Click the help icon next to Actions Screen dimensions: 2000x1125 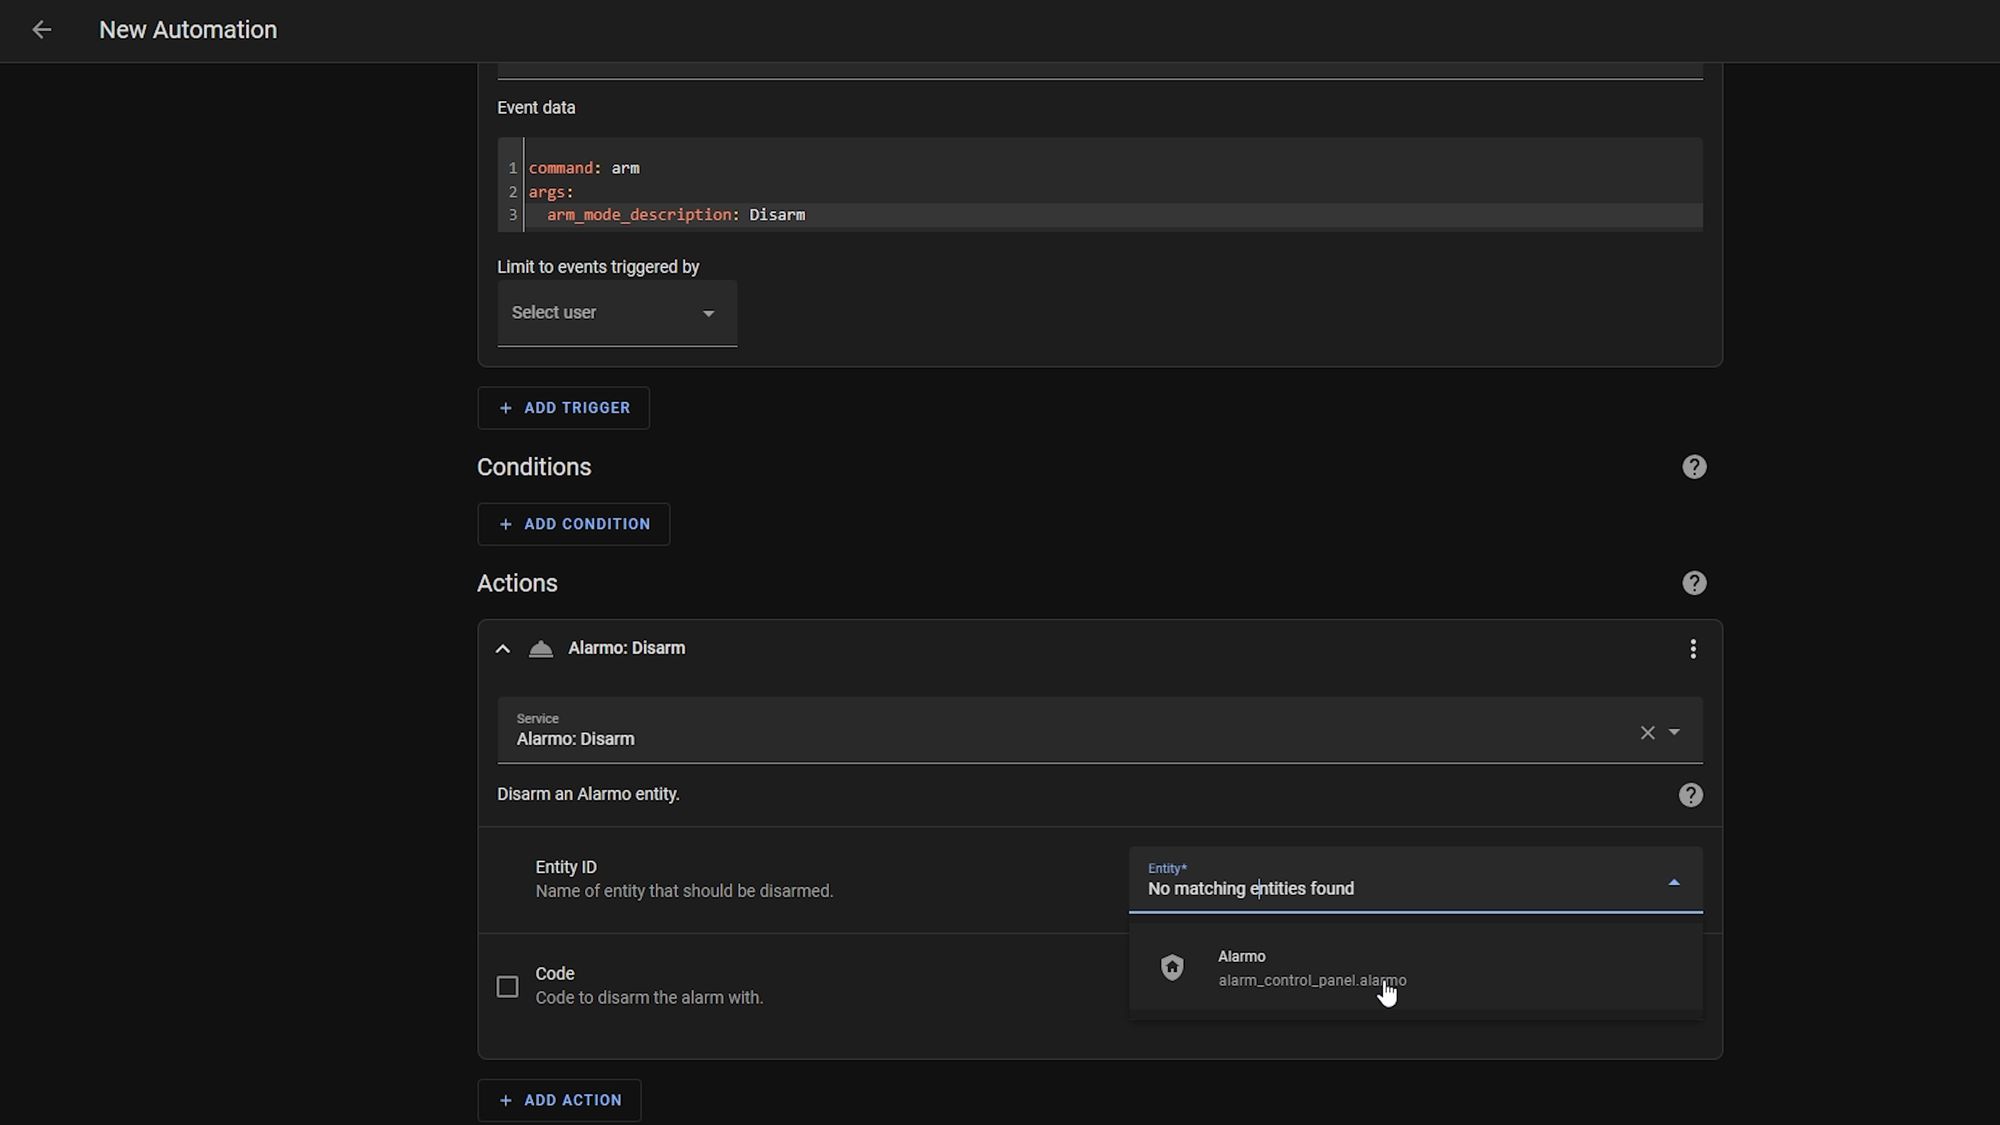pyautogui.click(x=1694, y=584)
